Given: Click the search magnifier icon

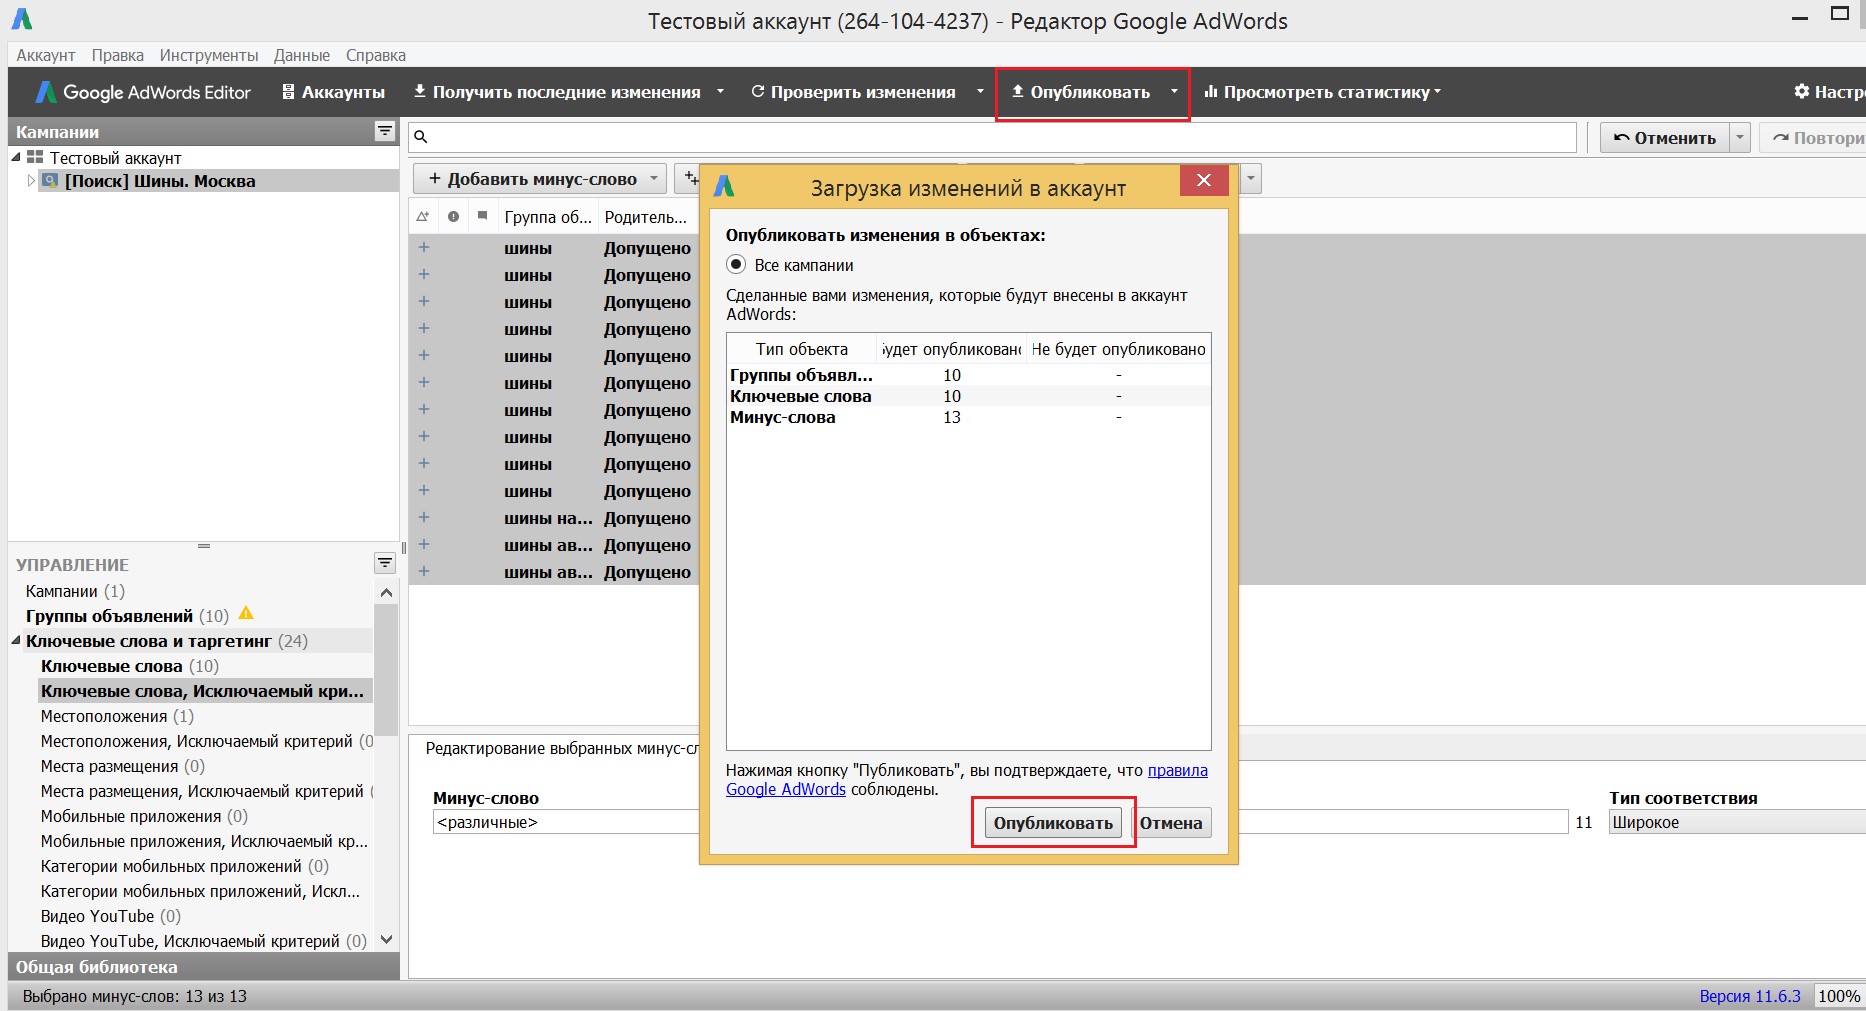Looking at the screenshot, I should [421, 137].
